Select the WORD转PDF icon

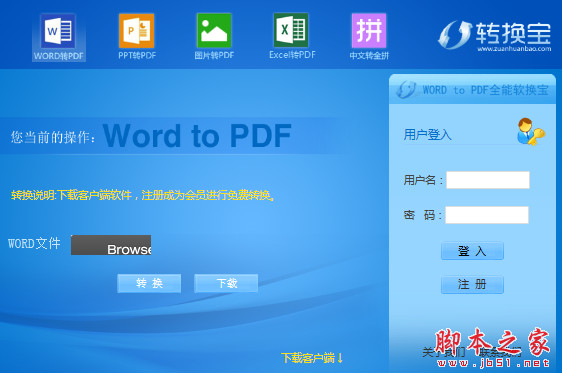click(58, 37)
